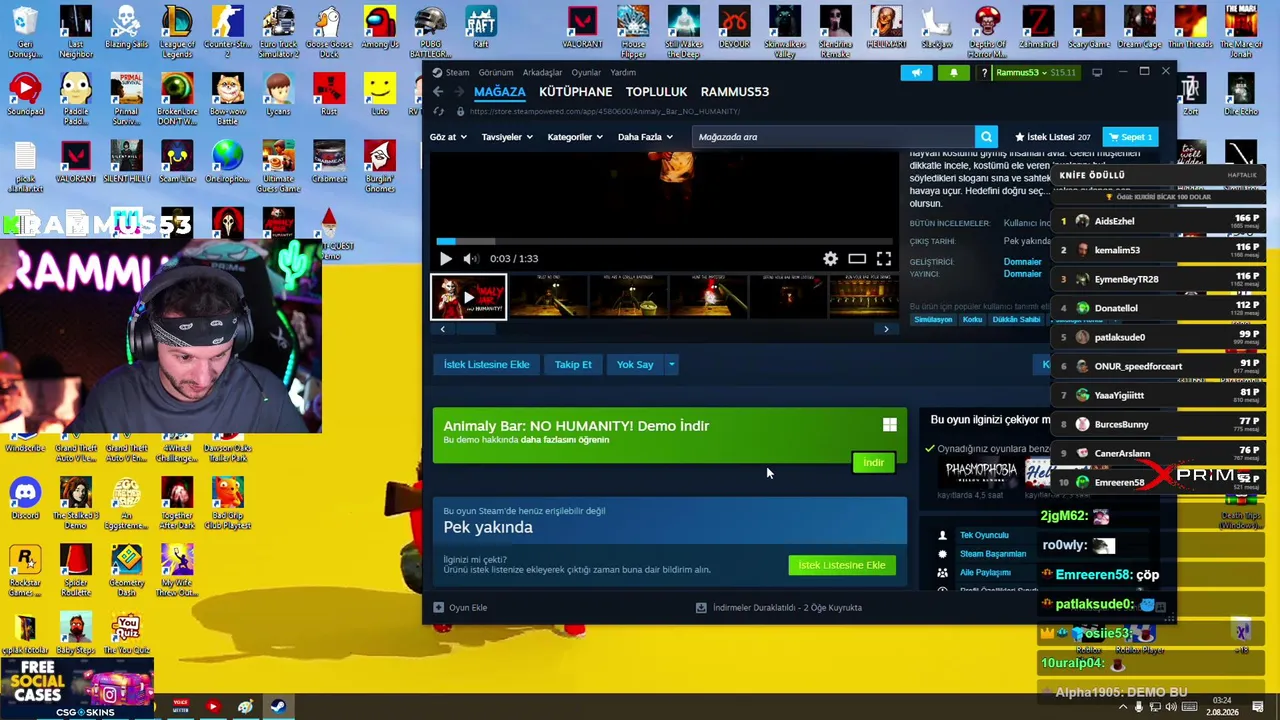Open the Görünüm menu

pyautogui.click(x=496, y=72)
